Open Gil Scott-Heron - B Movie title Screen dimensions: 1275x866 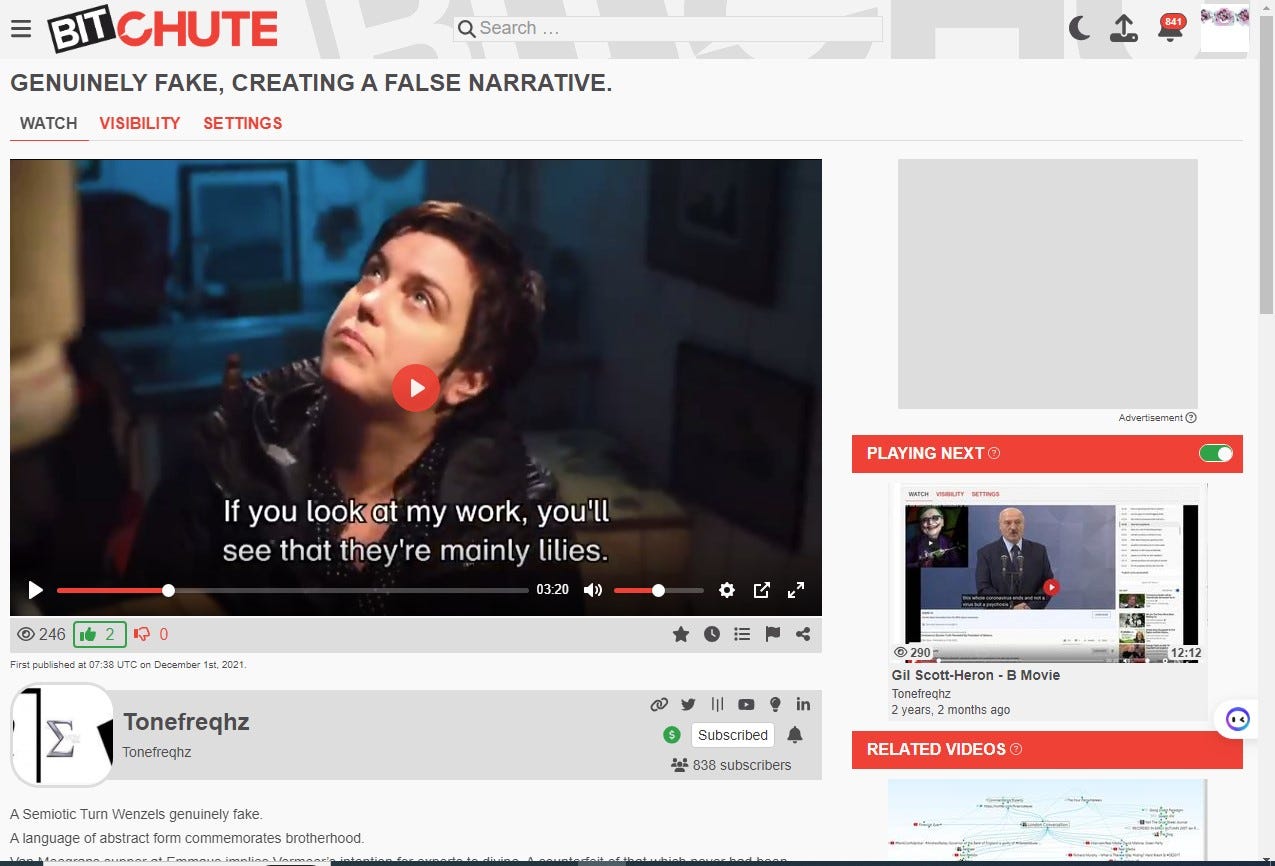(x=976, y=675)
